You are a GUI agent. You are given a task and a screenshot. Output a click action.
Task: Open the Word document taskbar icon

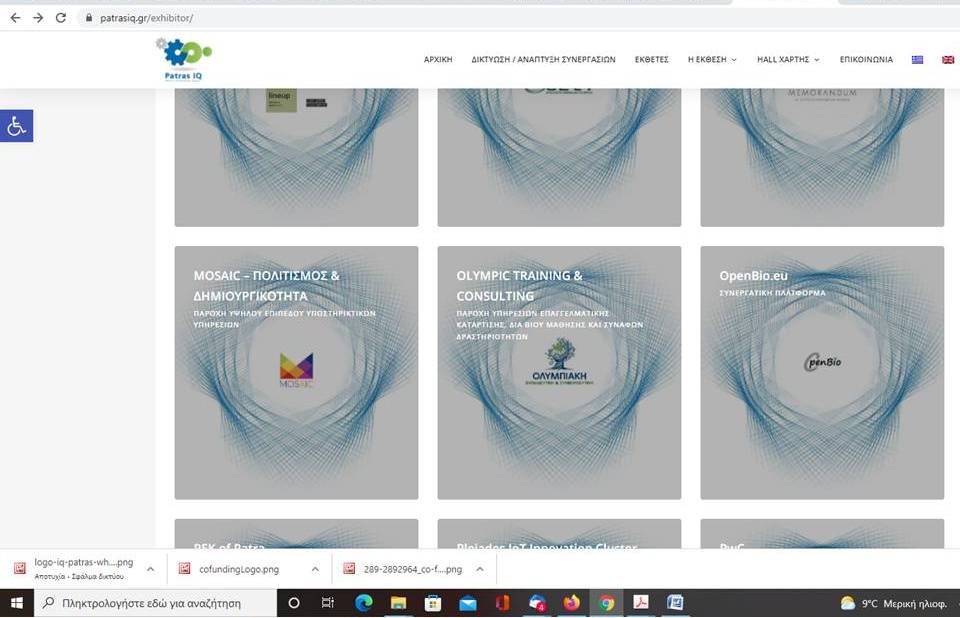[x=675, y=603]
